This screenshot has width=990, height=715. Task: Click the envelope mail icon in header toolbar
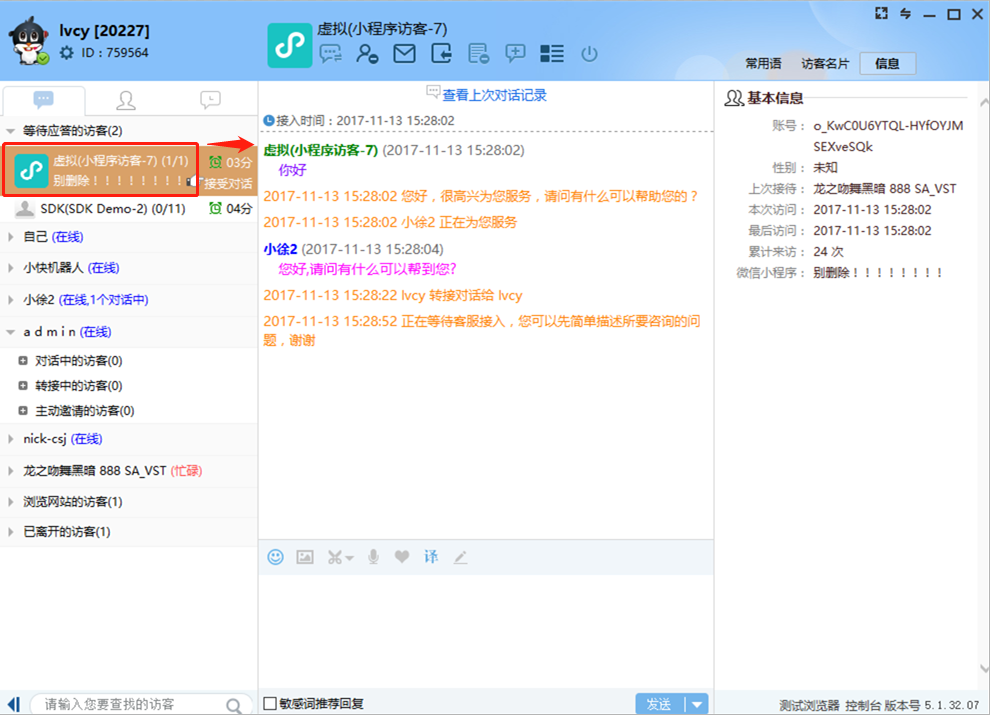[404, 54]
